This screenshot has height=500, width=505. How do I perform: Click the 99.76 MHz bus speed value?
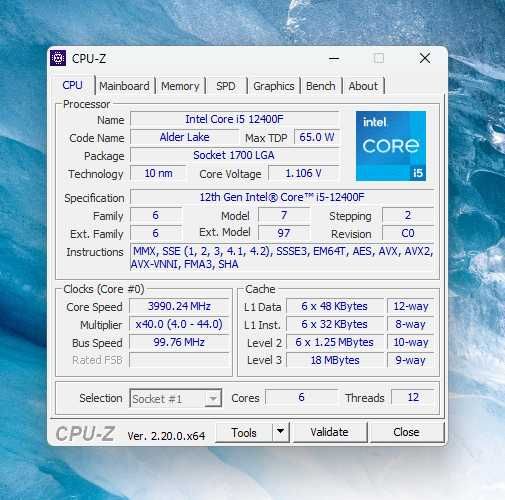(x=179, y=342)
